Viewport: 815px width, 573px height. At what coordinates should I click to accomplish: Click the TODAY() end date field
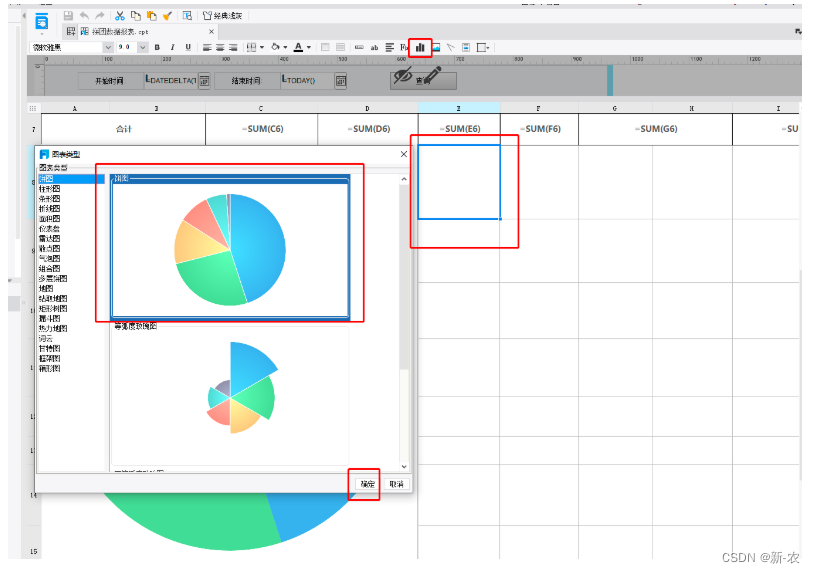pyautogui.click(x=307, y=81)
